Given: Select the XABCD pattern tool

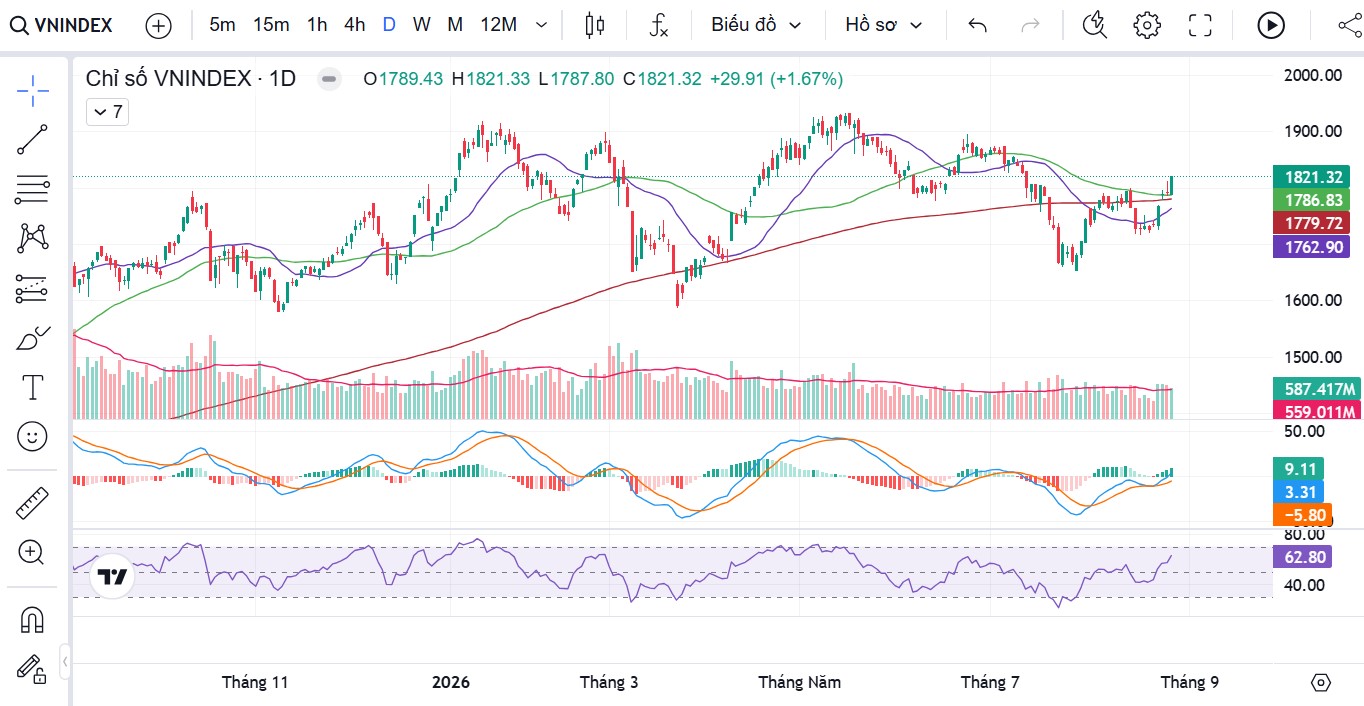Looking at the screenshot, I should [x=32, y=238].
